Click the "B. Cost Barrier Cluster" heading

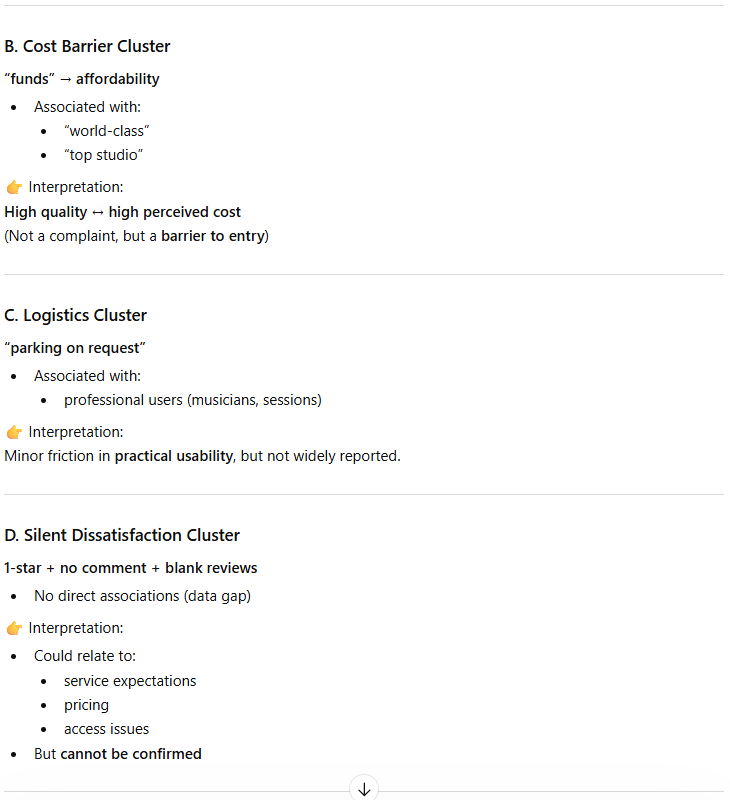(x=87, y=46)
